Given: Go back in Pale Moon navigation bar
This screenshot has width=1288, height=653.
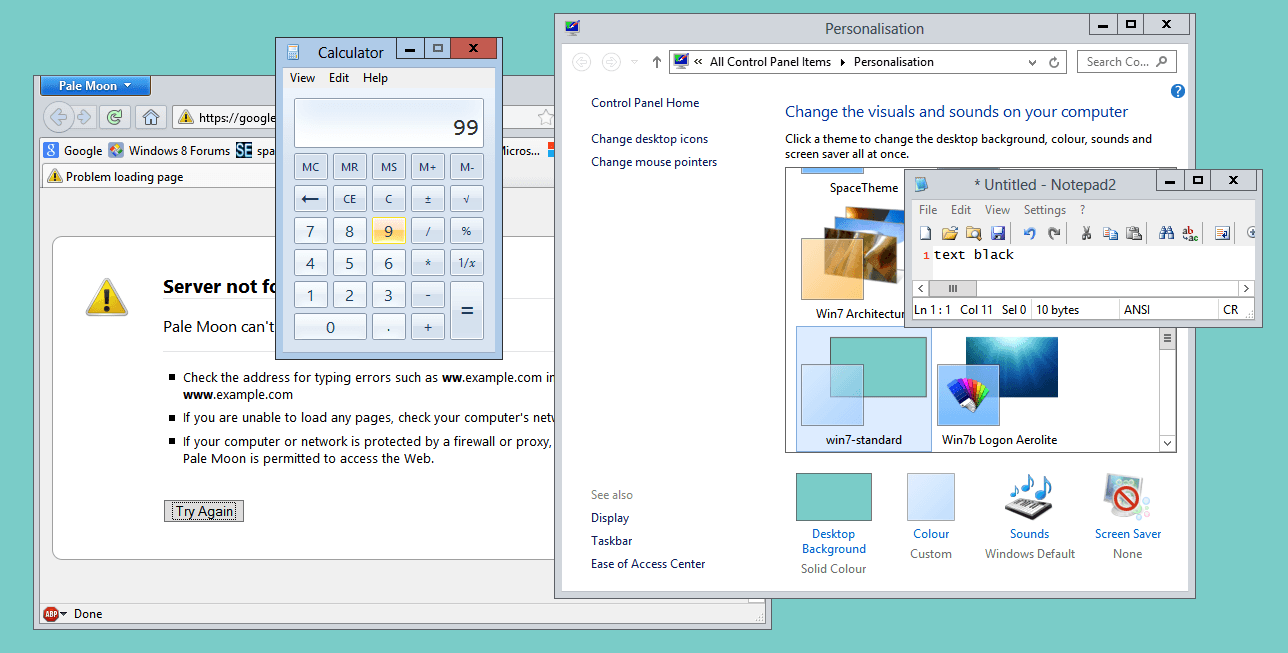Looking at the screenshot, I should click(x=58, y=118).
